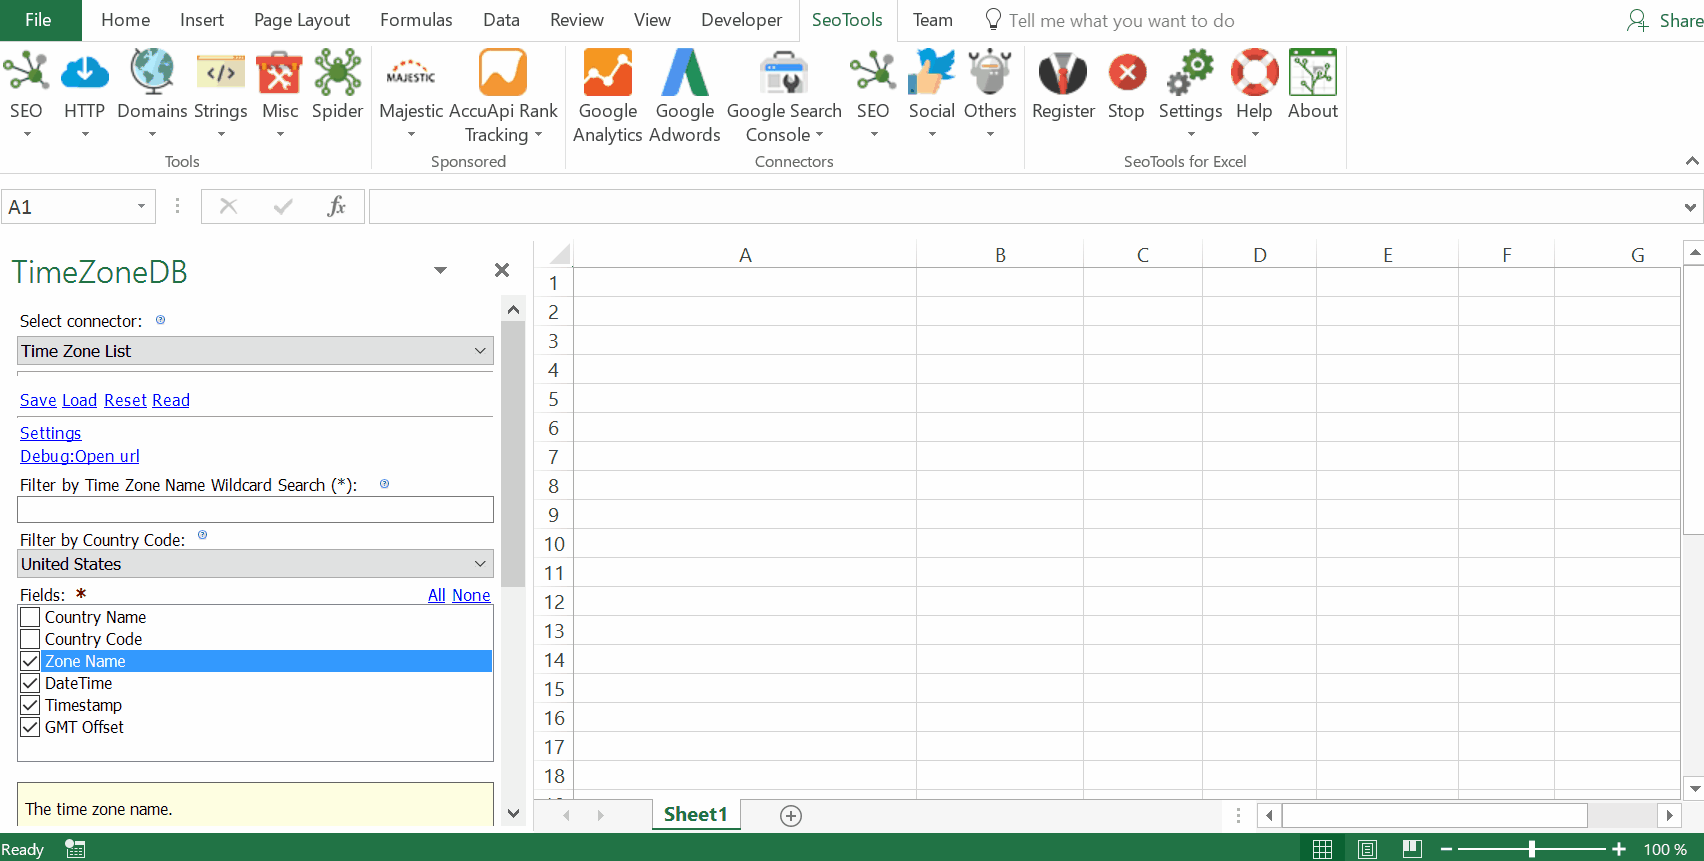
Task: Uncheck the Timestamp field
Action: pos(30,705)
